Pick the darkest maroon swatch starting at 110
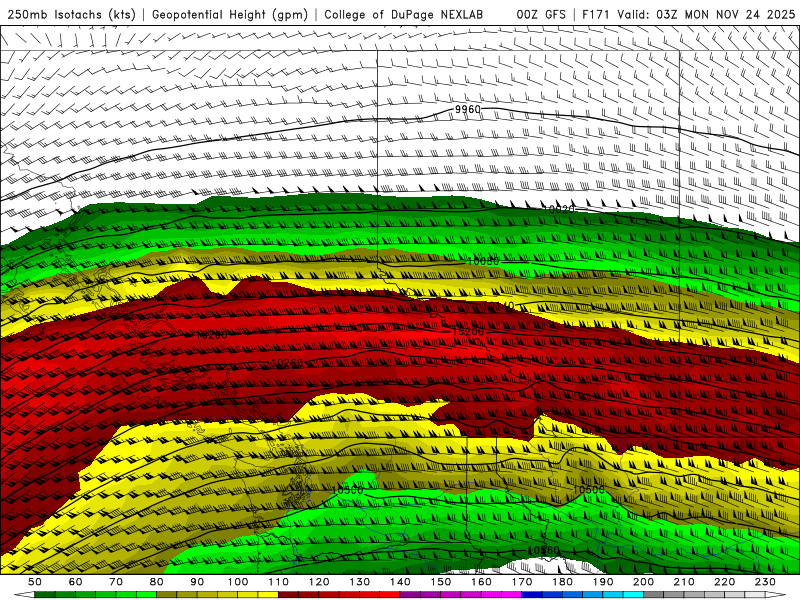 pos(289,595)
